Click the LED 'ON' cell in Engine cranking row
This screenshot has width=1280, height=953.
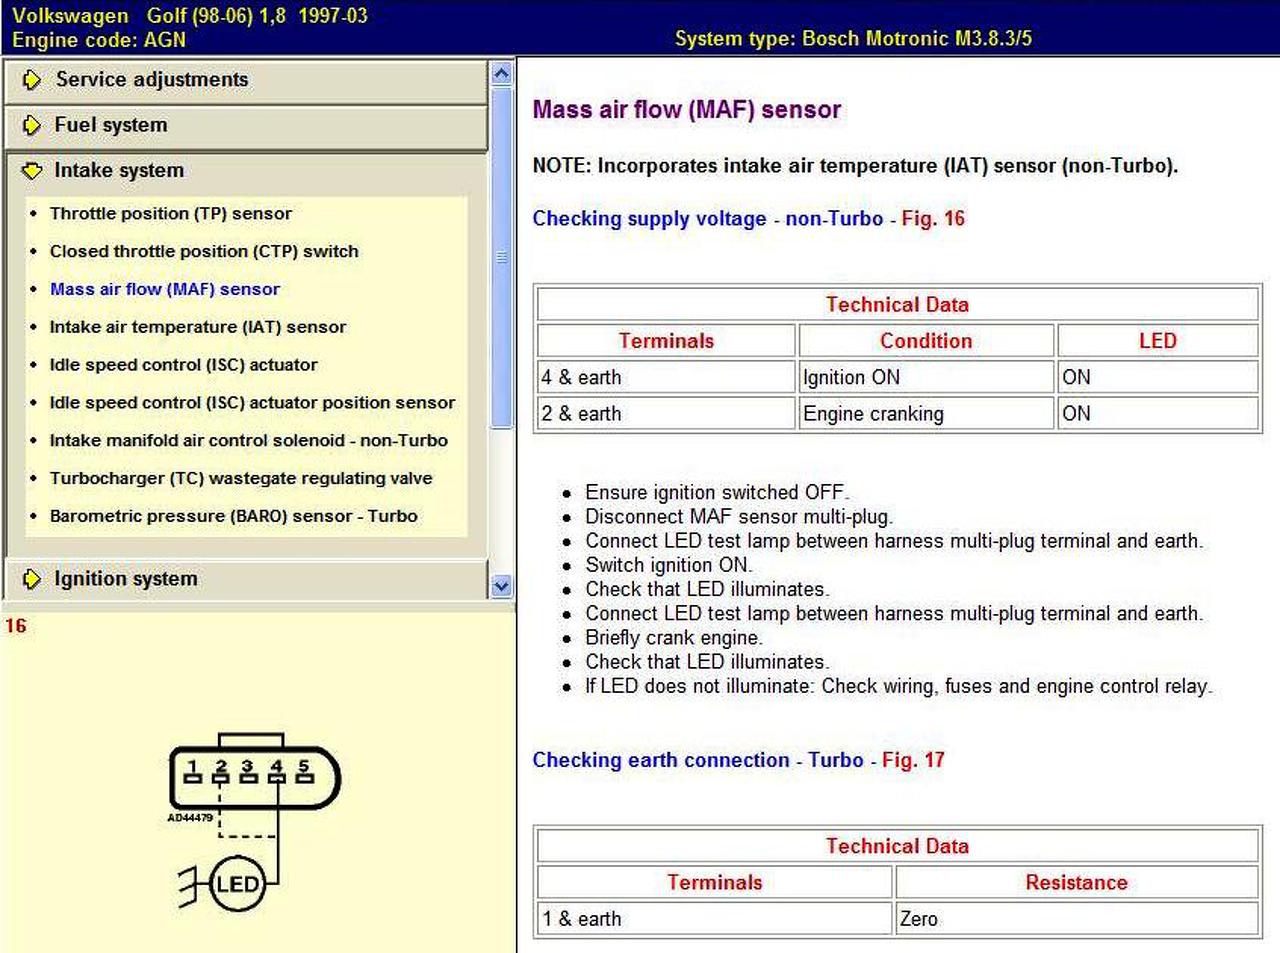click(1158, 414)
